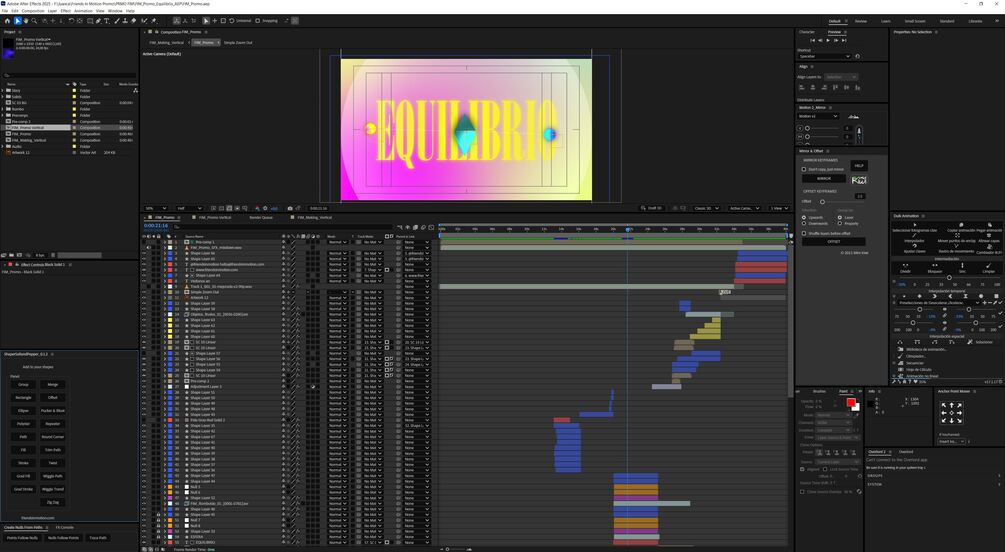The width and height of the screenshot is (1005, 552).
Task: Click the align left icon in Align panel
Action: [x=802, y=87]
